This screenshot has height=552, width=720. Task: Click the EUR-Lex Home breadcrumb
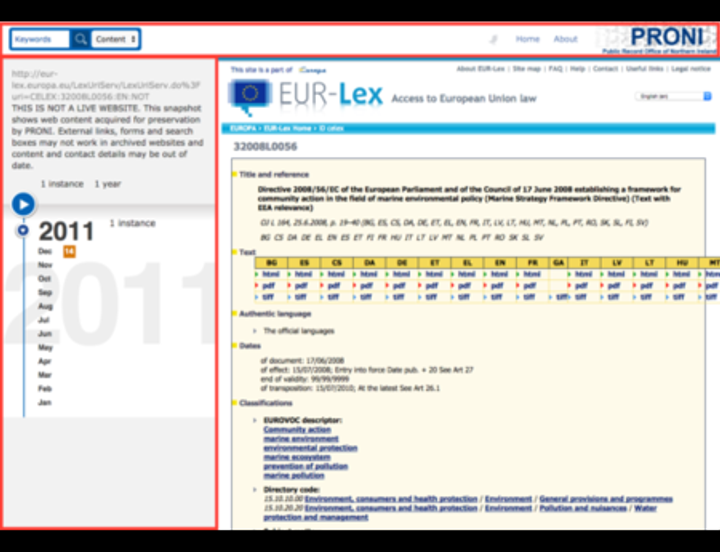289,129
